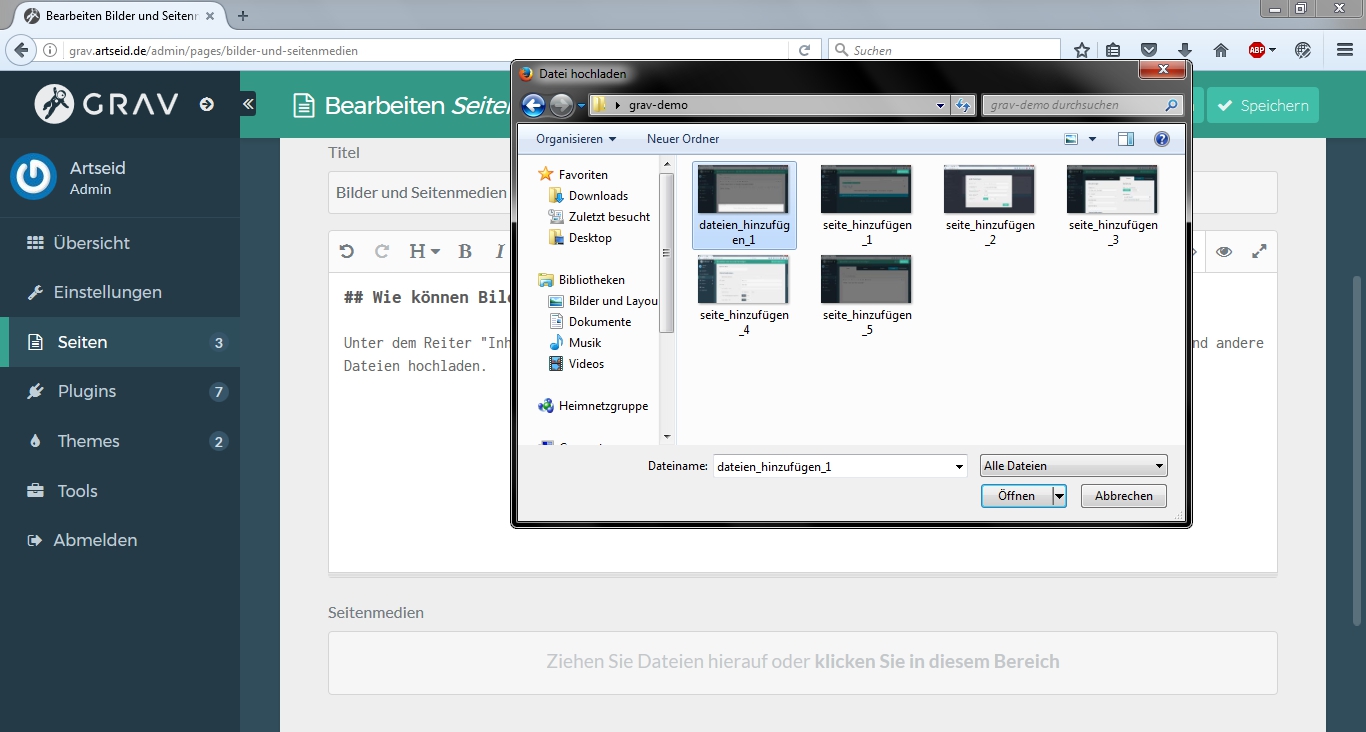Expand editor to fullscreen mode
The image size is (1366, 732).
[1259, 252]
